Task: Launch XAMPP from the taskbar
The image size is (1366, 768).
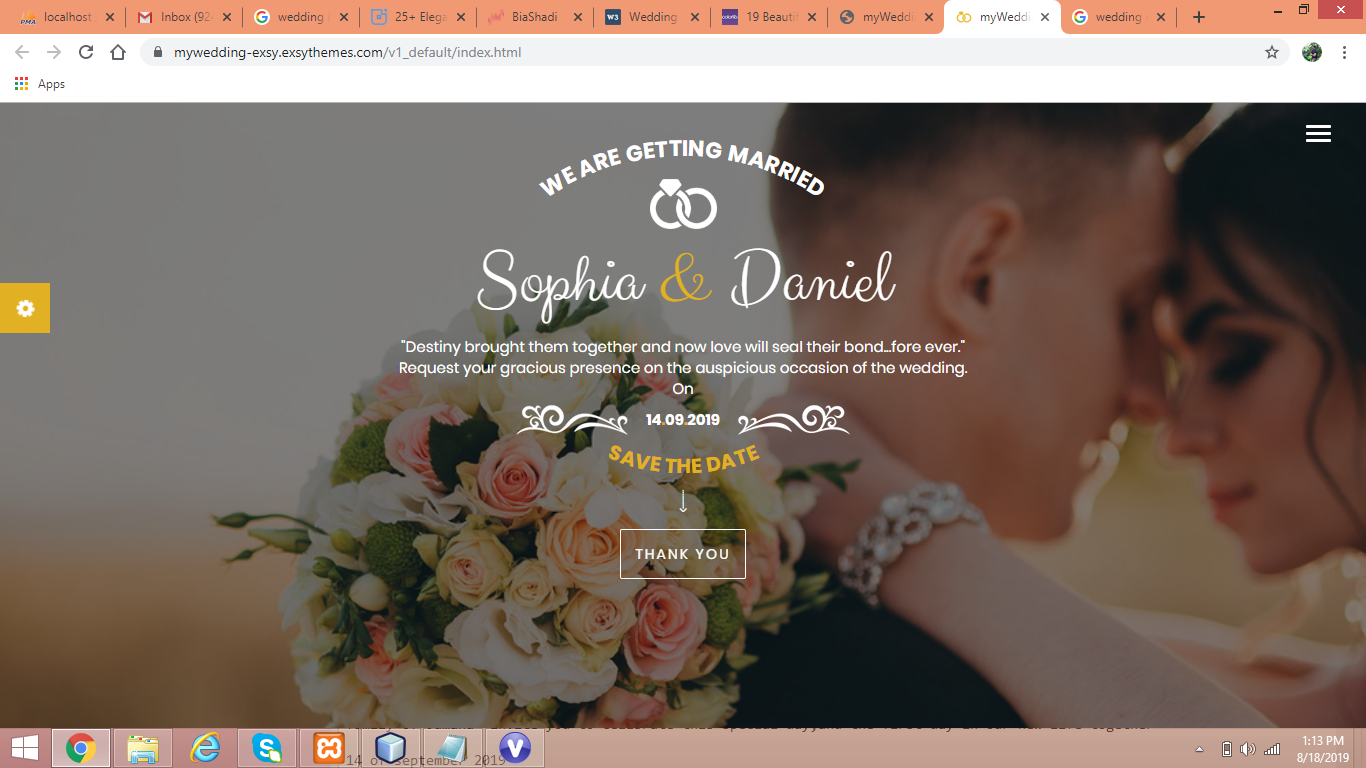Action: click(329, 747)
